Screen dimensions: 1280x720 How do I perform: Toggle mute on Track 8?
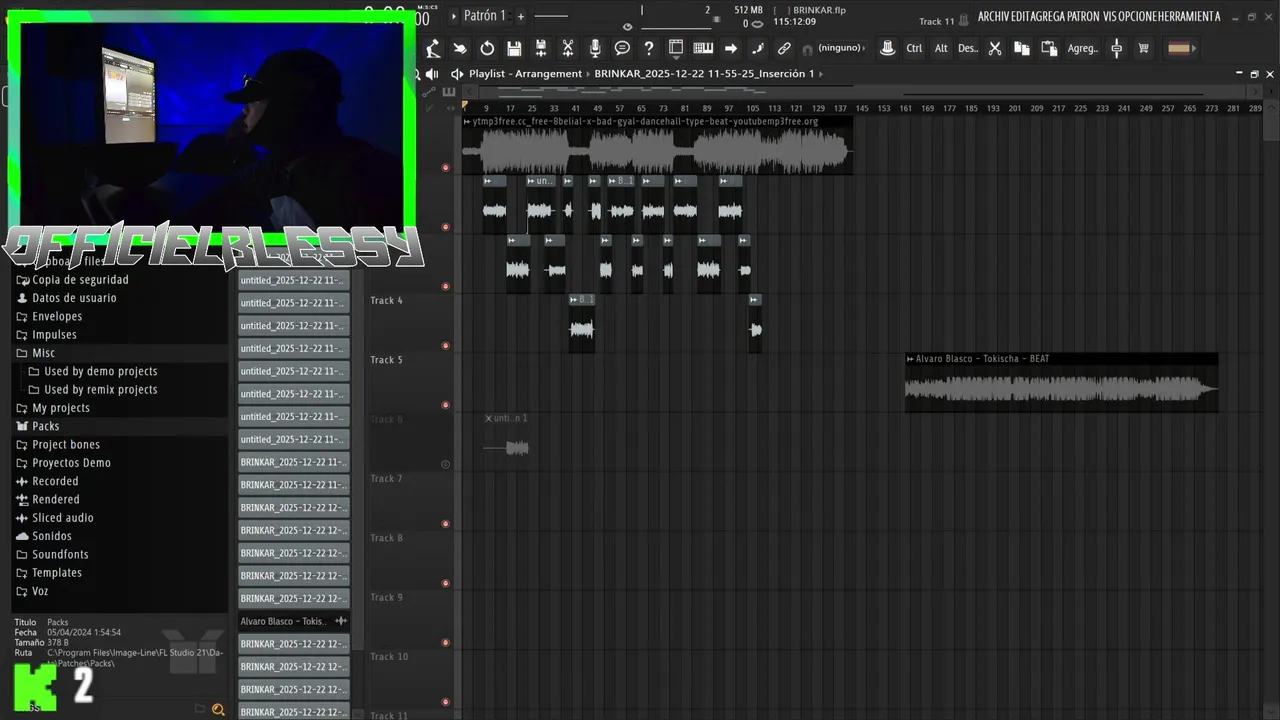point(446,583)
